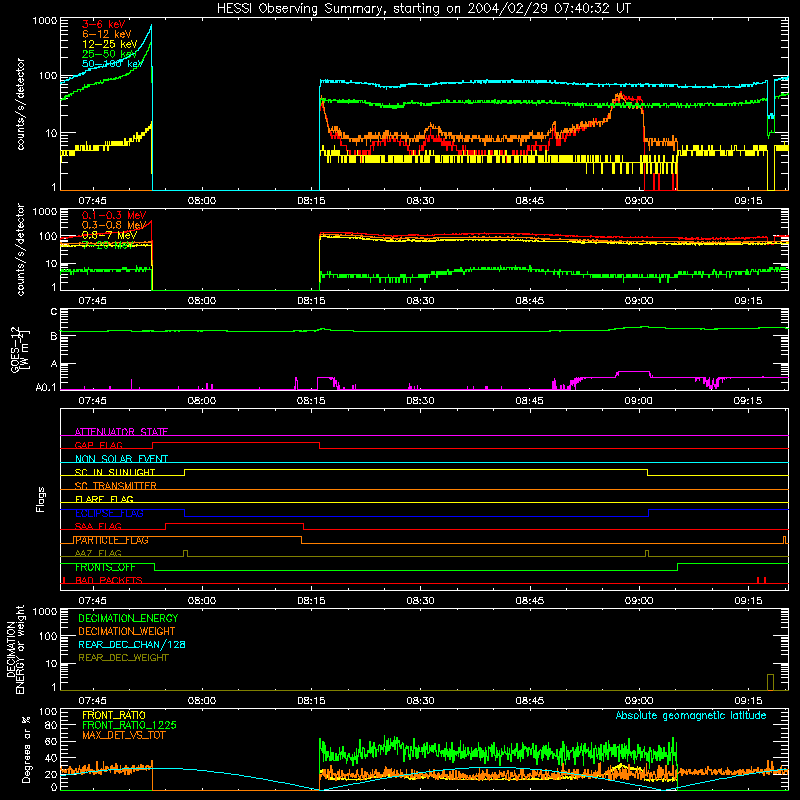This screenshot has width=800, height=800.
Task: Click the FRONTS_OFF flag label
Action: [x=105, y=567]
